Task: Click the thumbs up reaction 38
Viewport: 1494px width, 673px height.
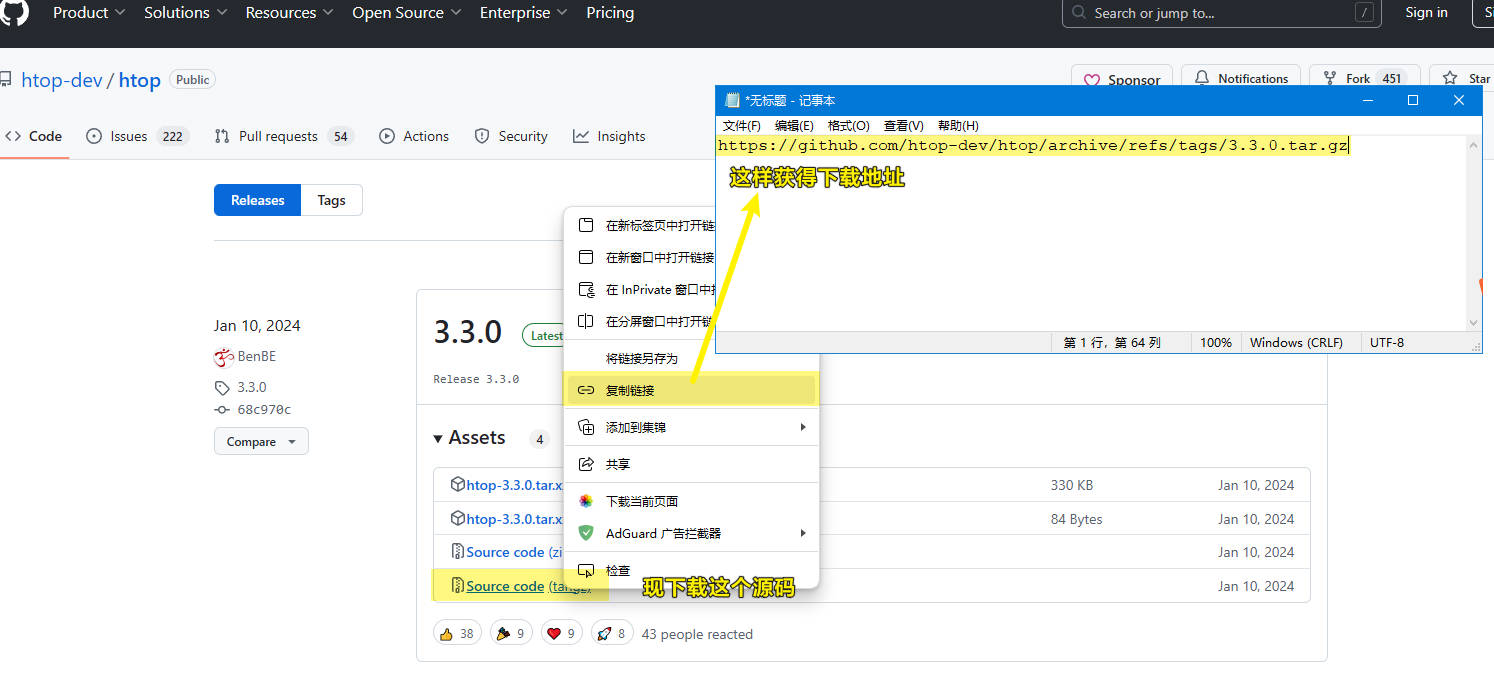Action: pos(457,633)
